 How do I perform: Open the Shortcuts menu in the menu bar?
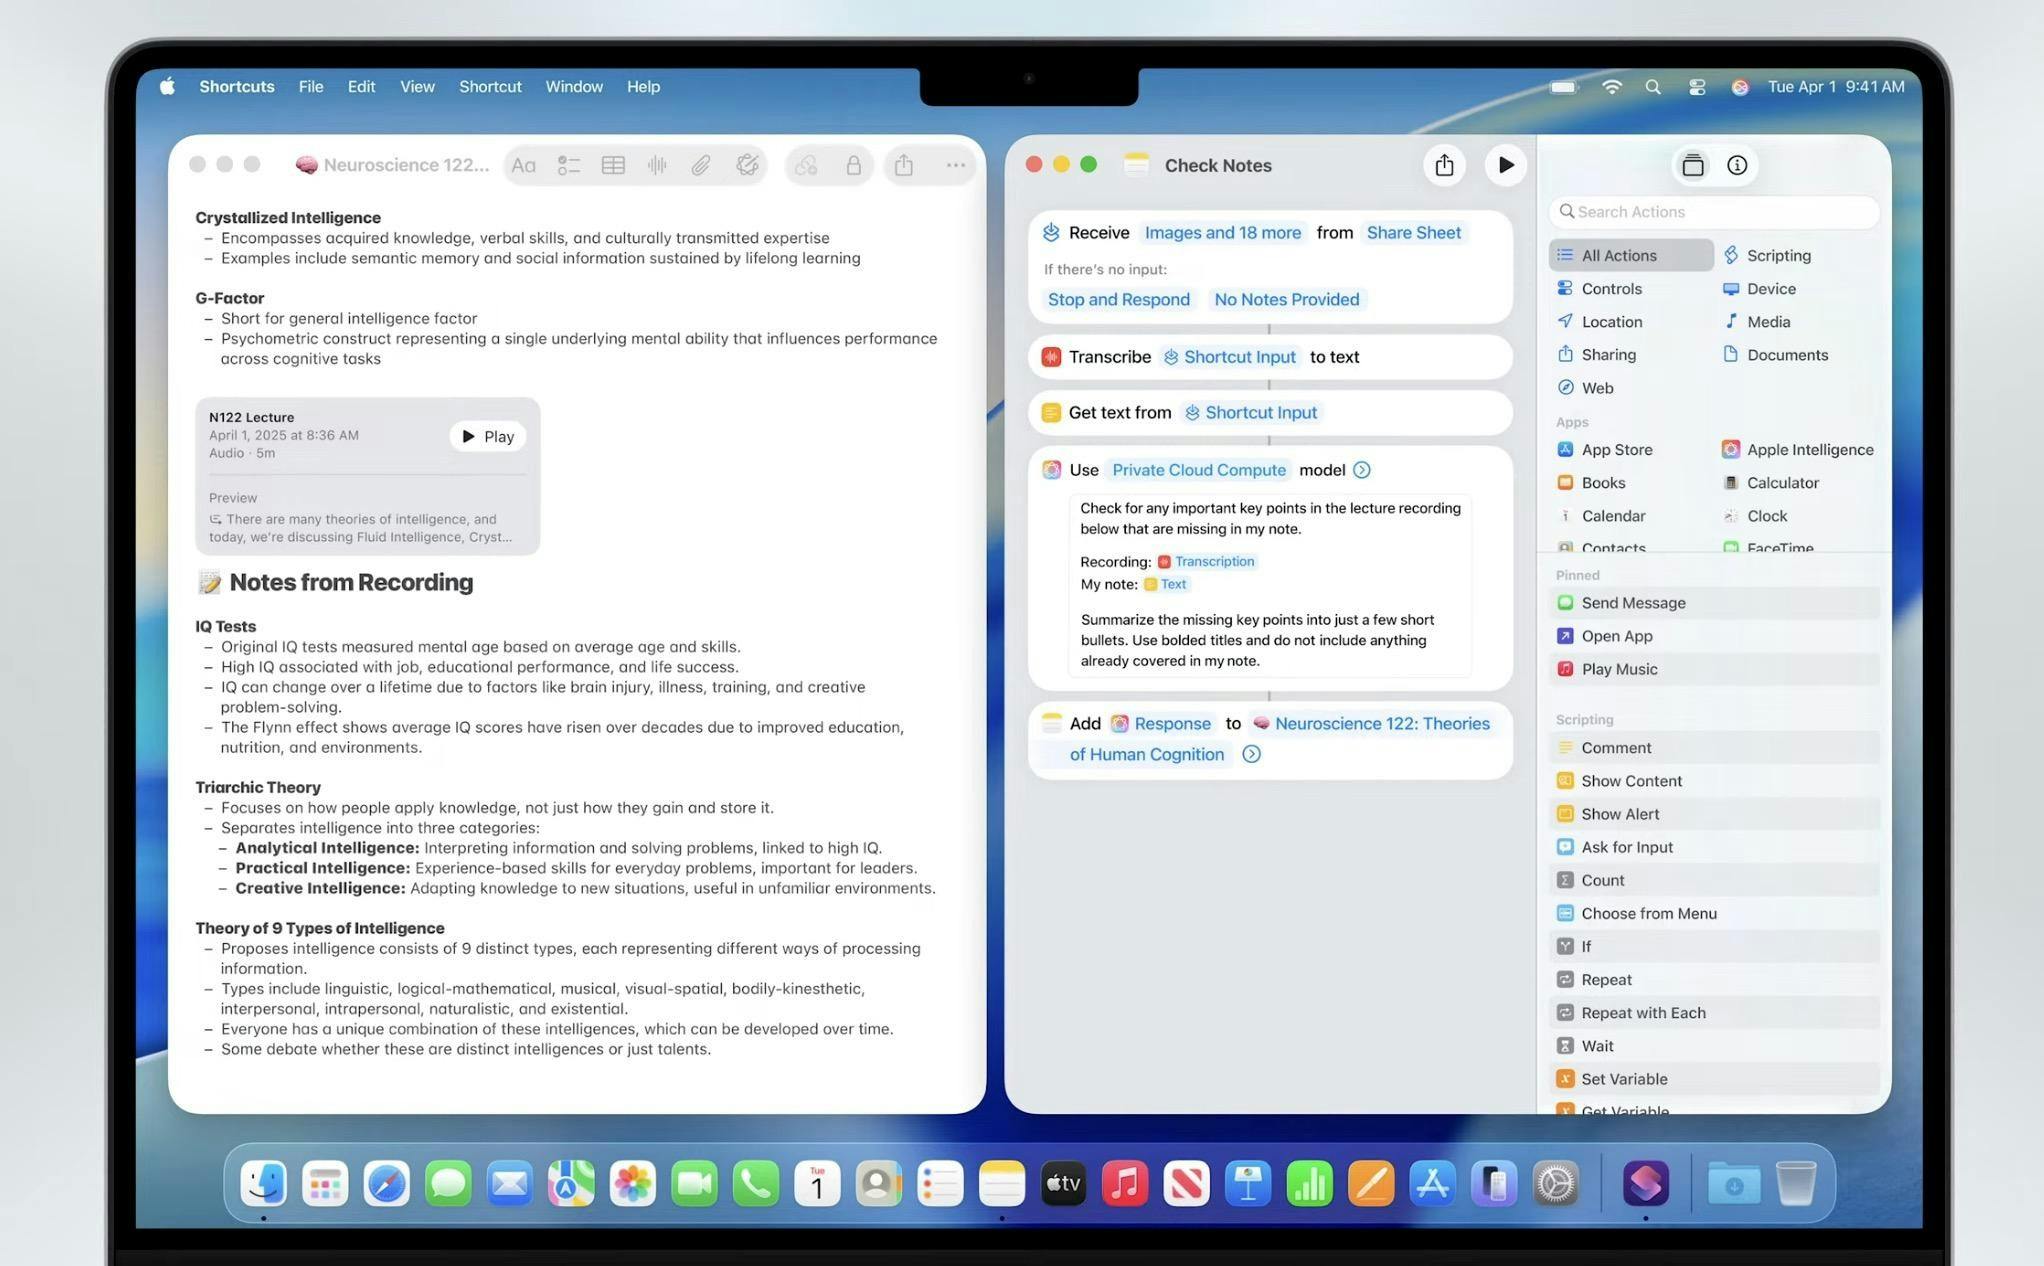(x=236, y=87)
